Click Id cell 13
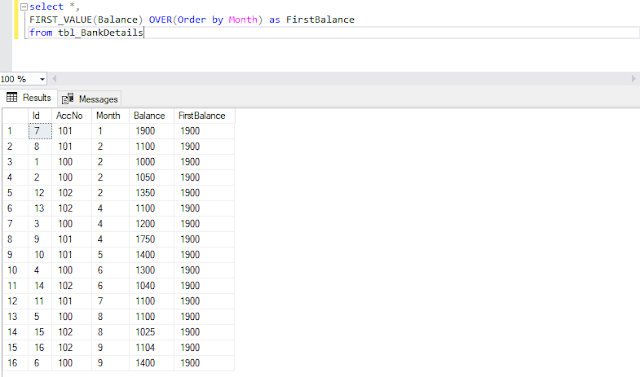640x377 pixels. tap(40, 208)
